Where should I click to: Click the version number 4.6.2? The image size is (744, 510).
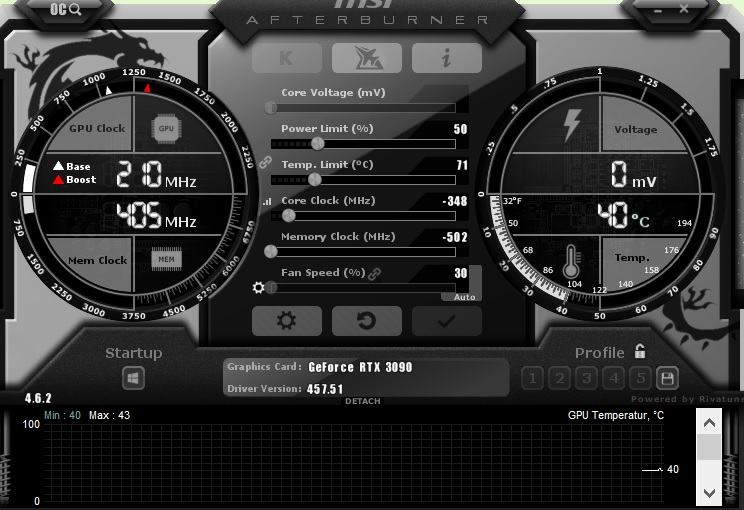[38, 398]
